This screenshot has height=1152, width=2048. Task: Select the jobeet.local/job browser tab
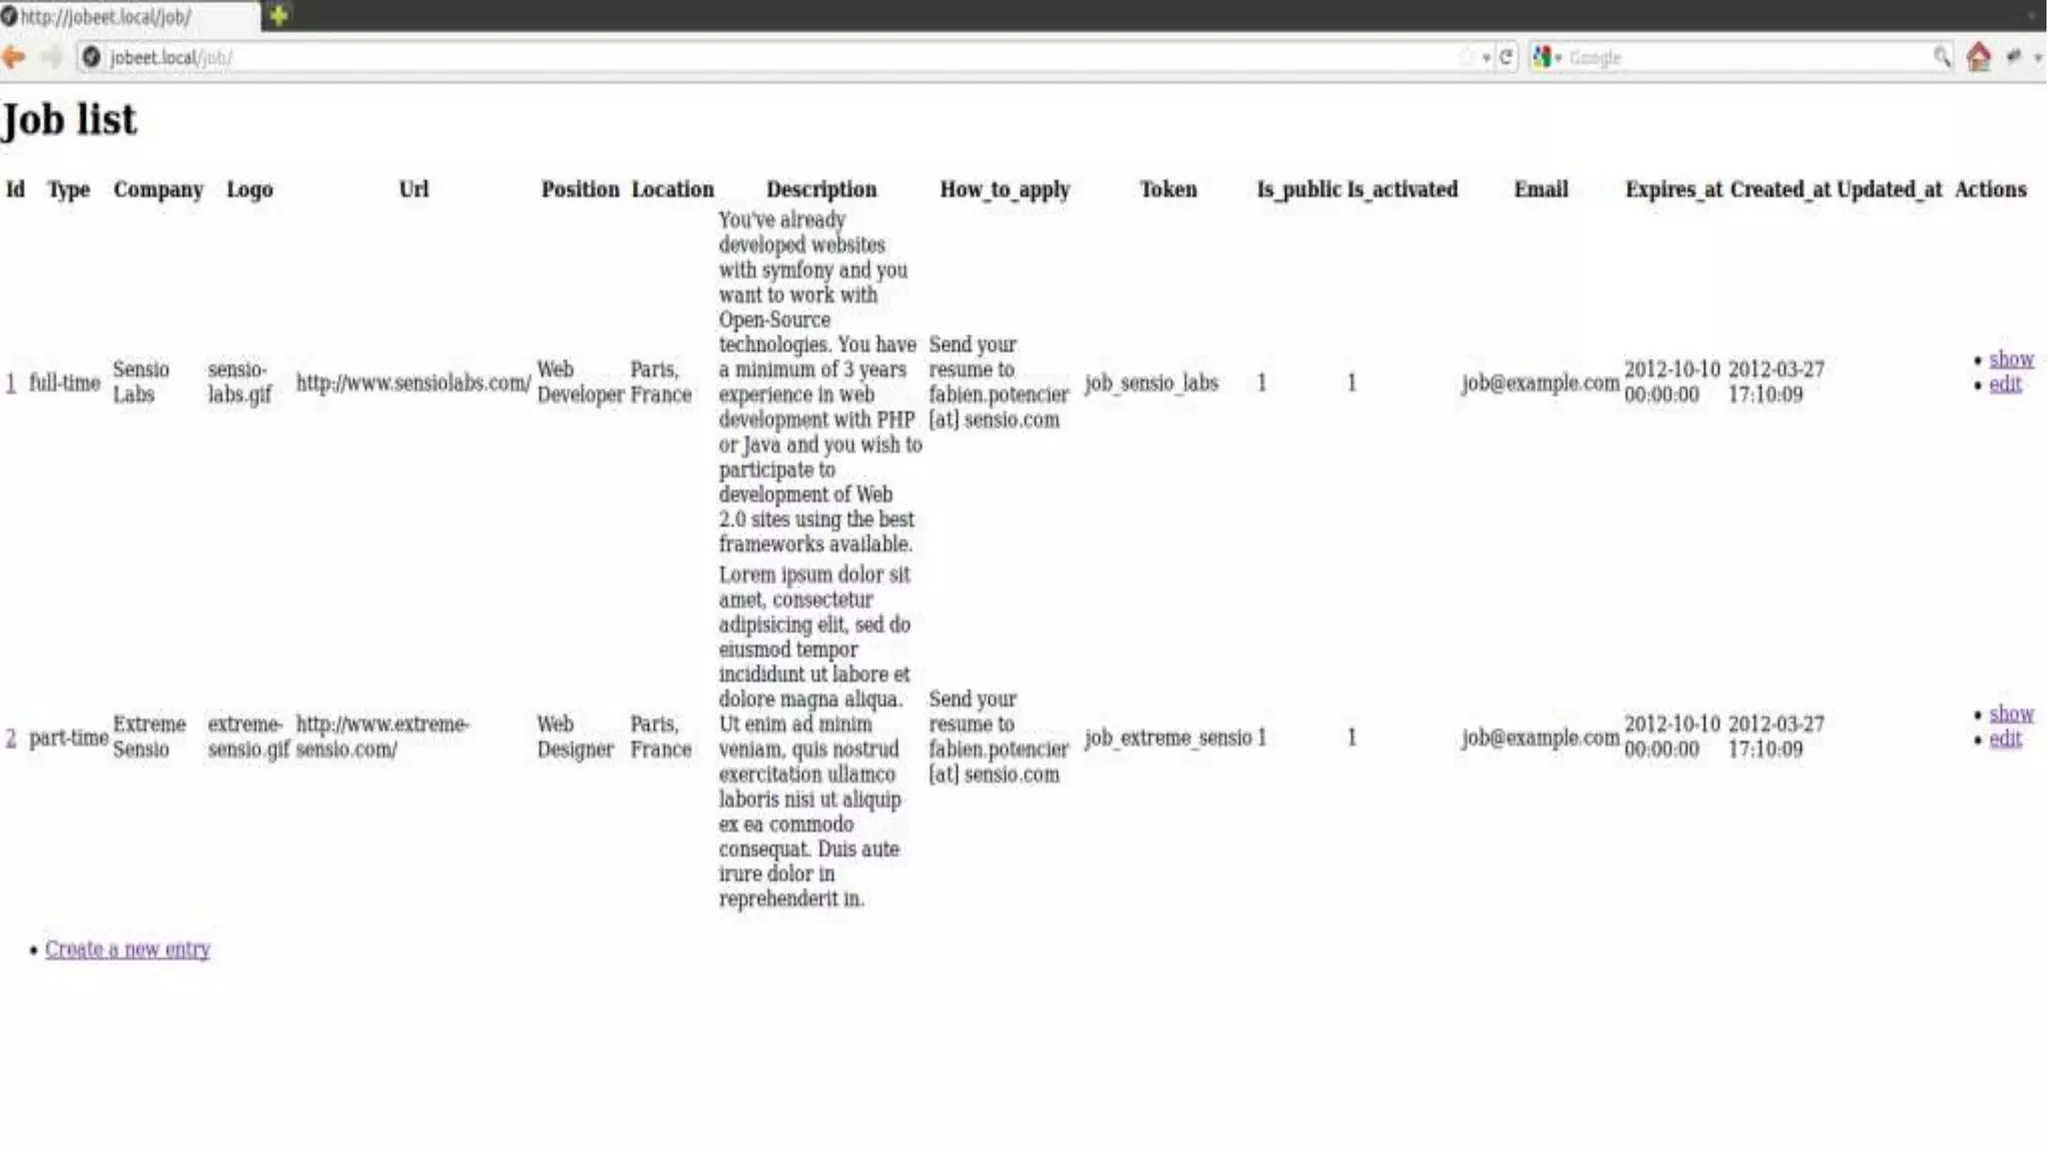130,16
